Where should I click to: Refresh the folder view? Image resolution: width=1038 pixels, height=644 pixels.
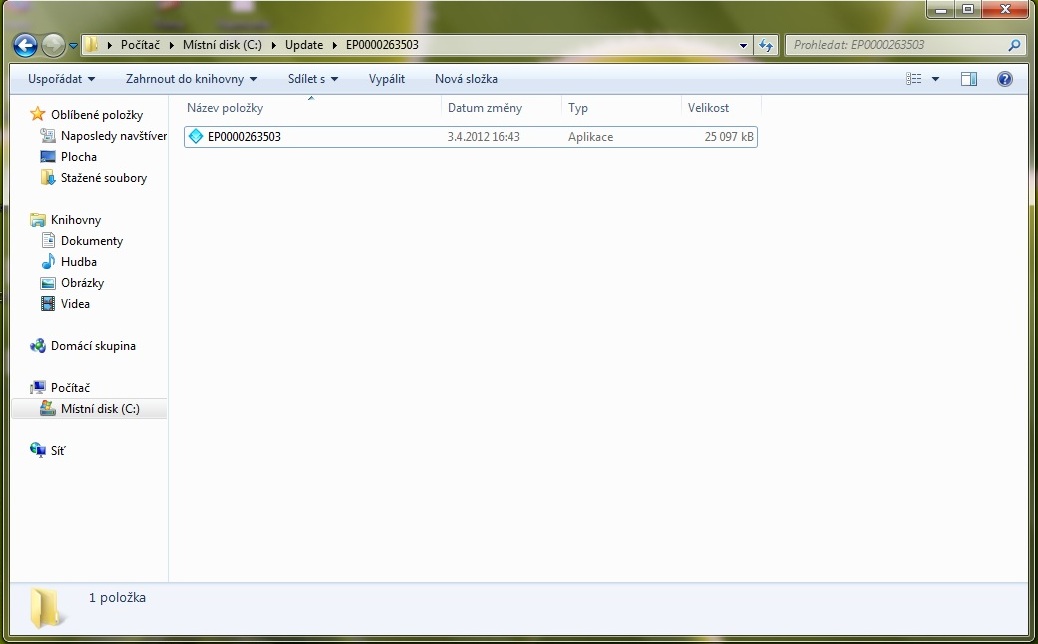tap(766, 45)
